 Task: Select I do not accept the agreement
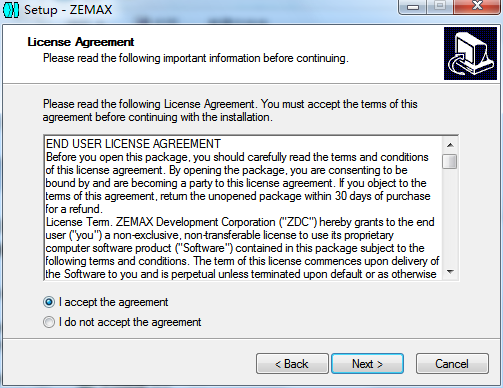coord(49,322)
